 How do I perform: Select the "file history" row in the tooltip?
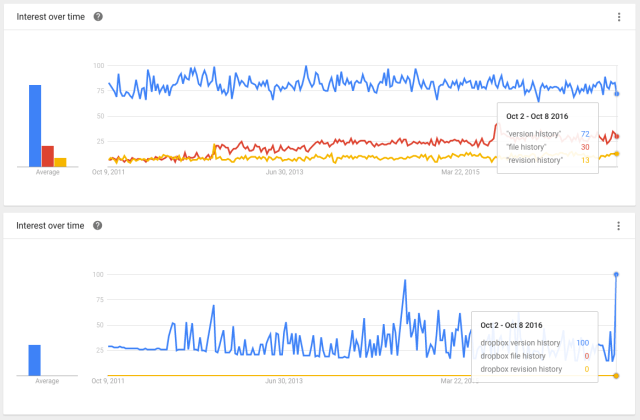[x=532, y=146]
